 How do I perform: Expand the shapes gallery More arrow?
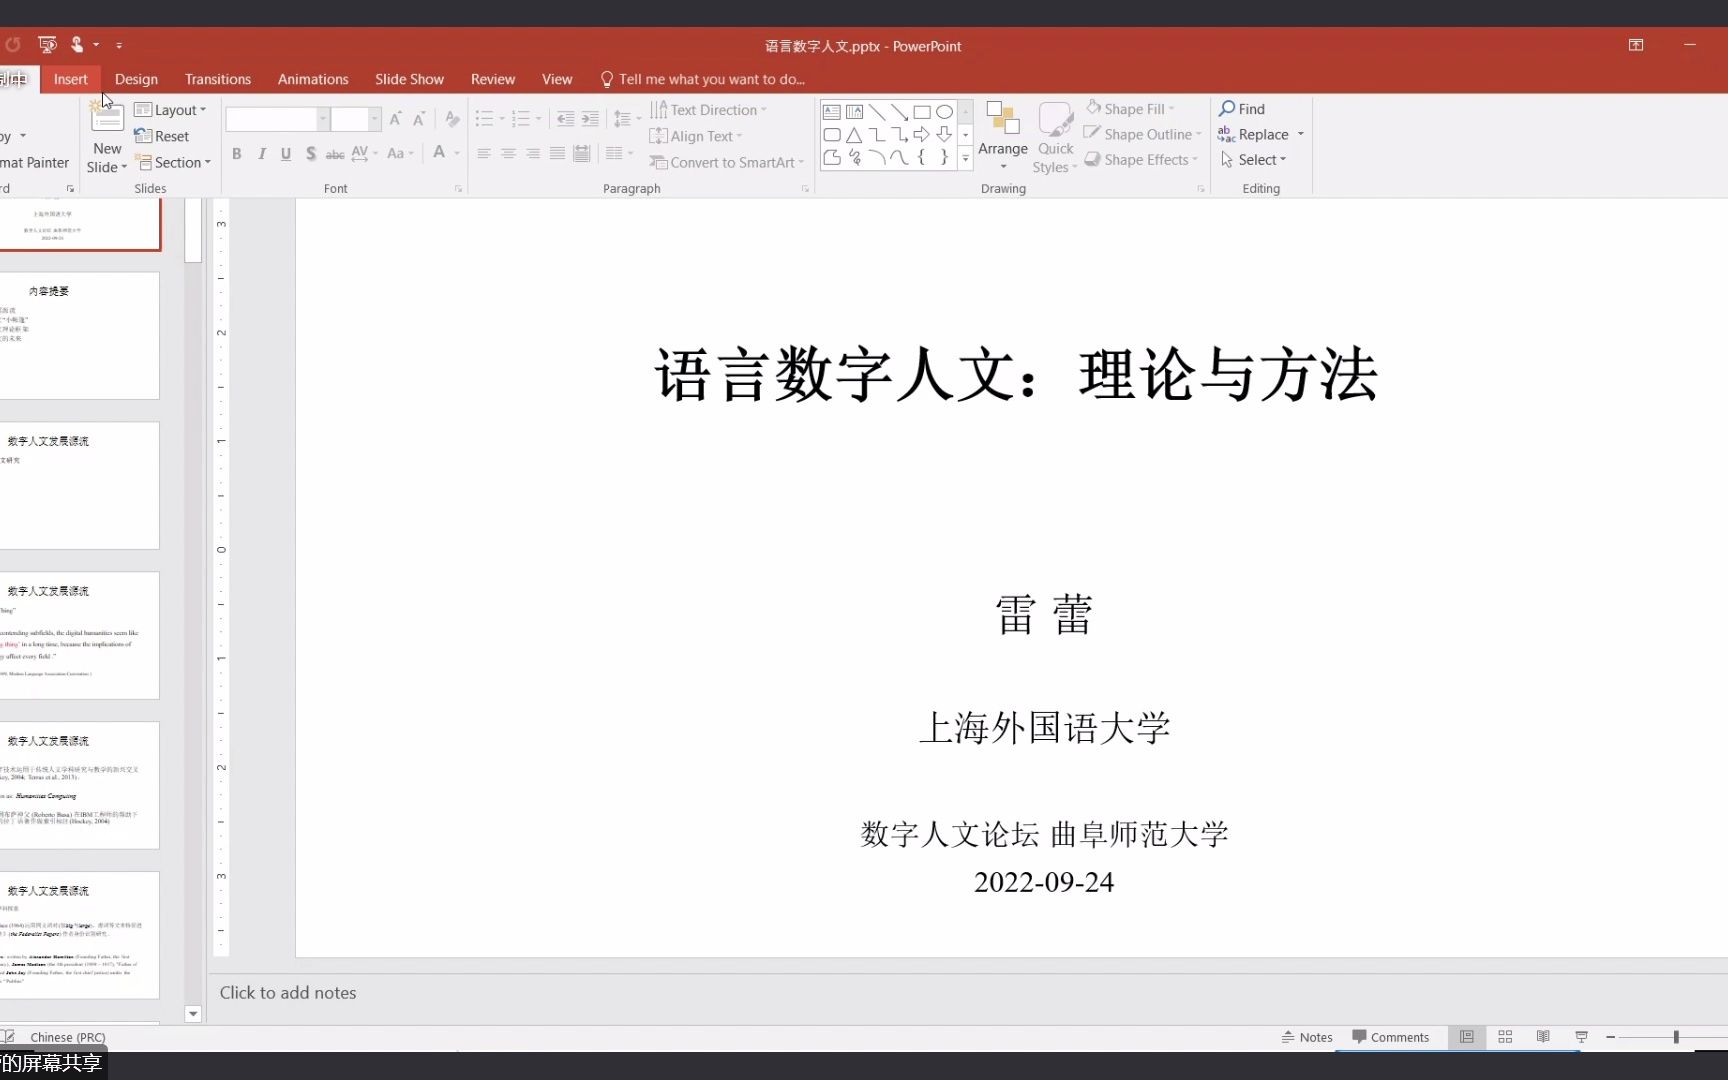(965, 158)
